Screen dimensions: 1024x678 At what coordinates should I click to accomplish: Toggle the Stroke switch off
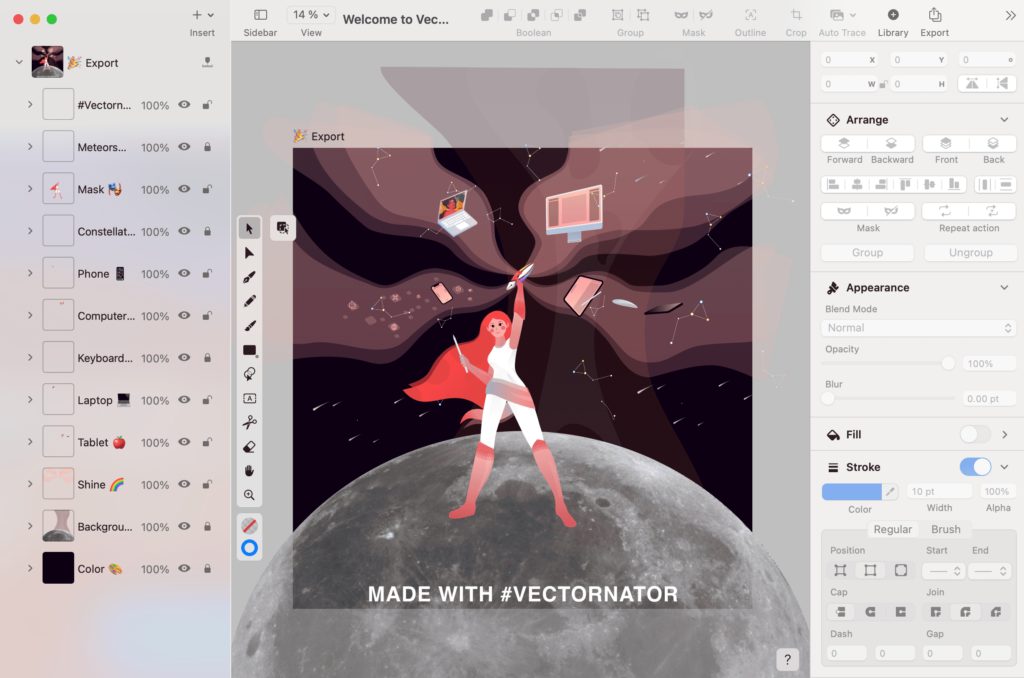tap(975, 466)
